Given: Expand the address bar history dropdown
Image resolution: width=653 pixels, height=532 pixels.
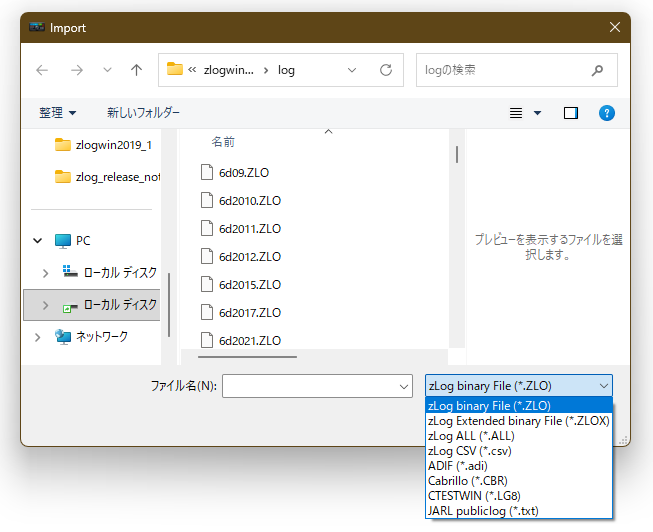Looking at the screenshot, I should point(352,70).
